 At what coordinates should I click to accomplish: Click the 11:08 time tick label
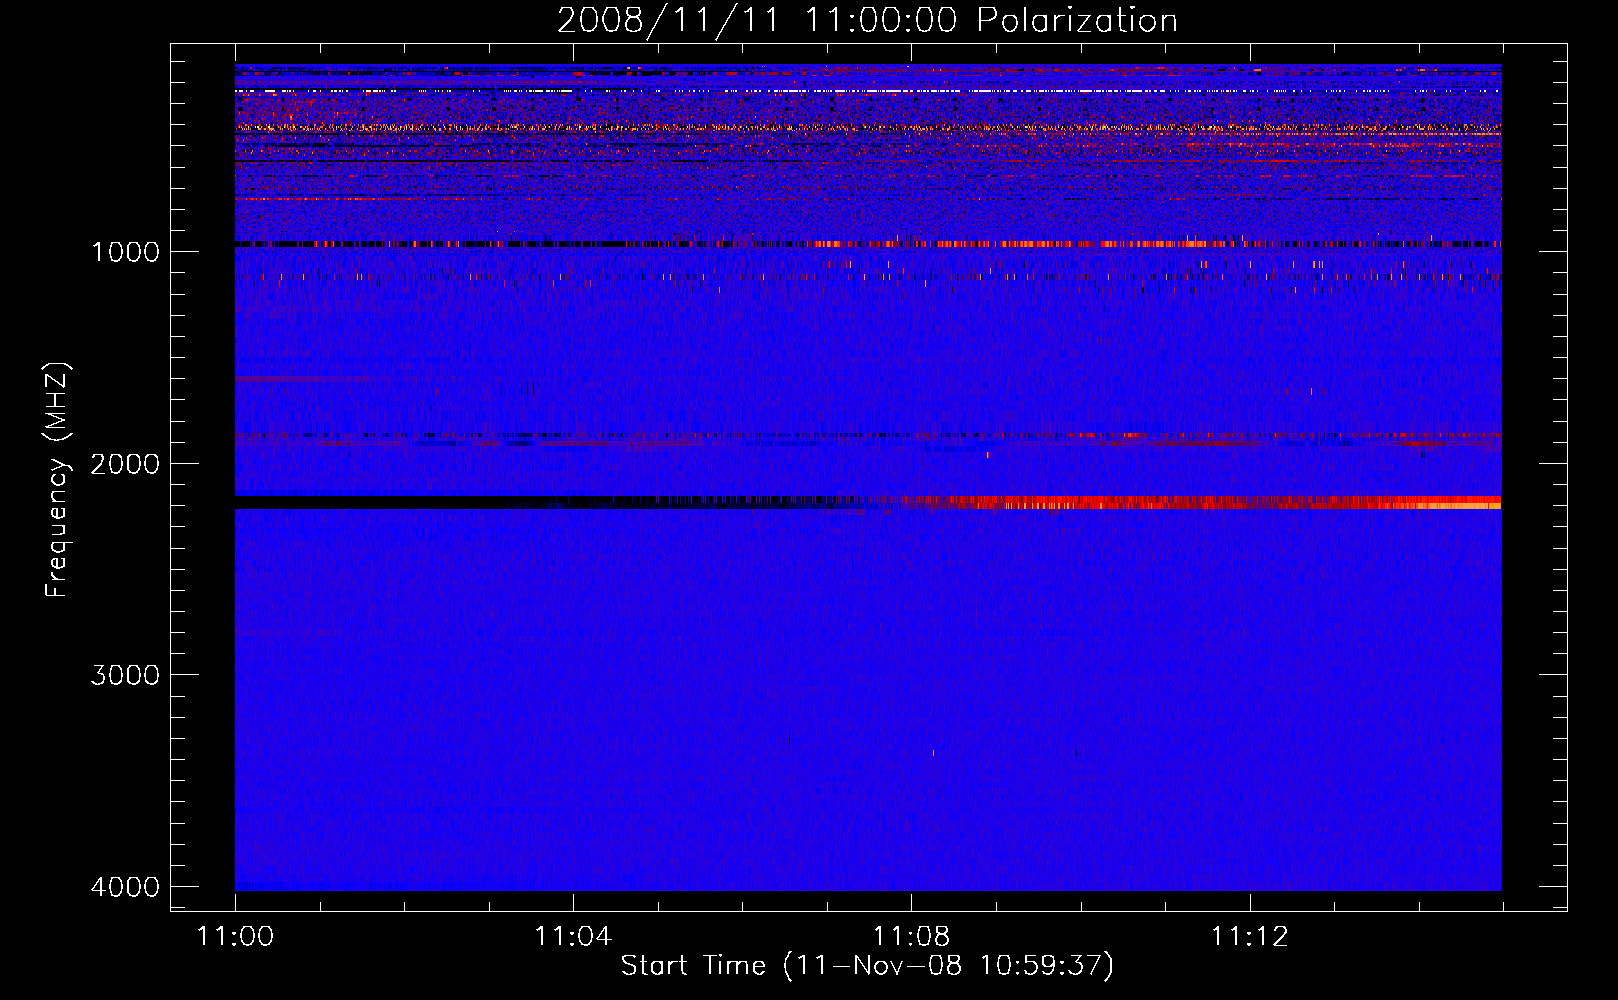(x=911, y=936)
